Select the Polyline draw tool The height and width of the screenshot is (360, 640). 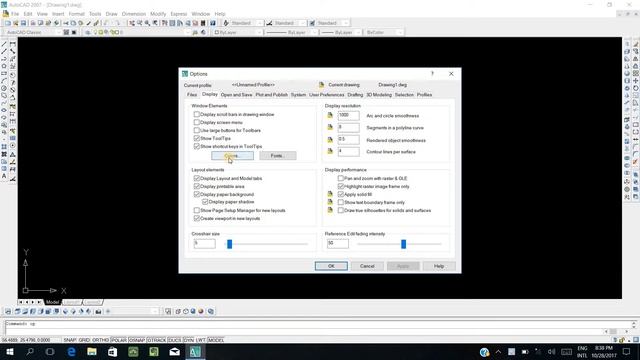point(4,59)
